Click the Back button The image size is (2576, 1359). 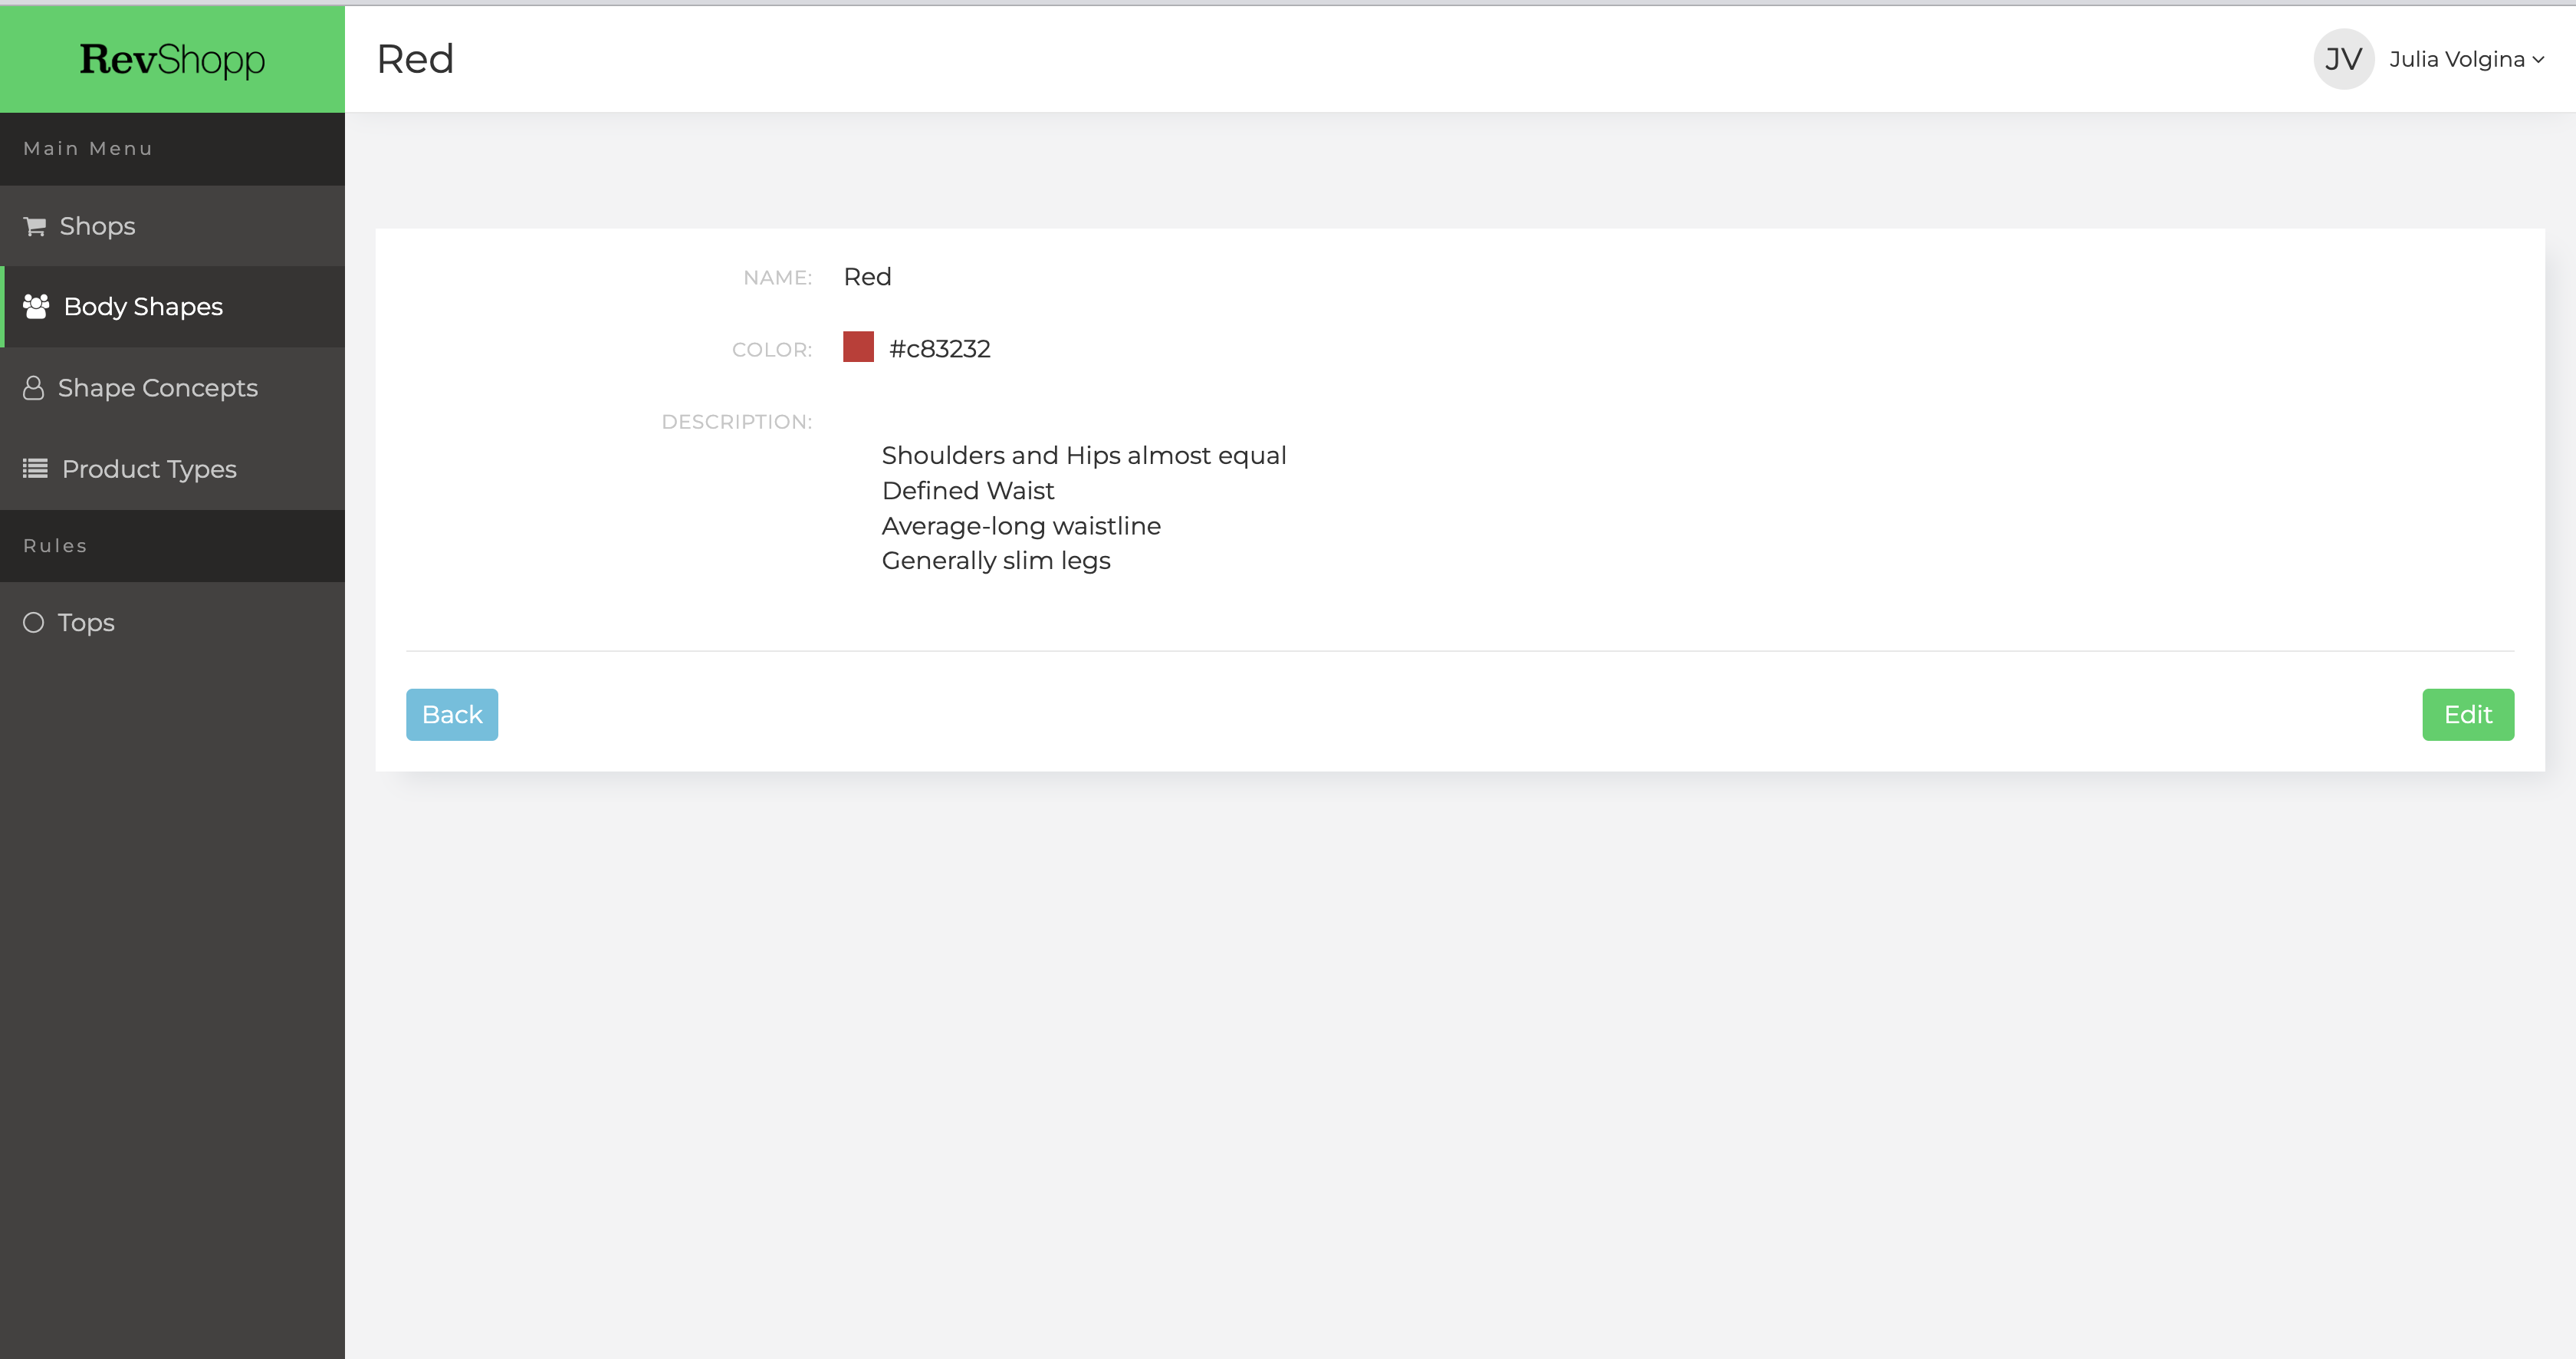(x=452, y=715)
